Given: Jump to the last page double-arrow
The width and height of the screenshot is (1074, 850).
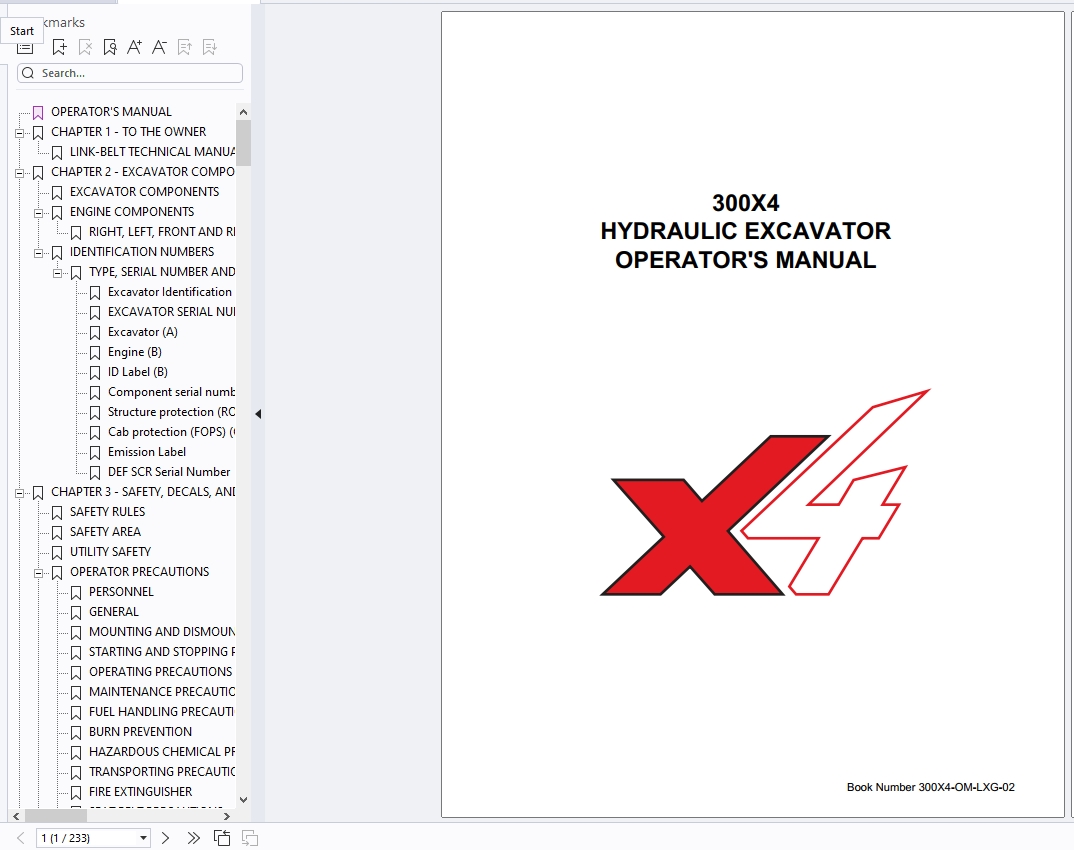Looking at the screenshot, I should click(x=193, y=838).
